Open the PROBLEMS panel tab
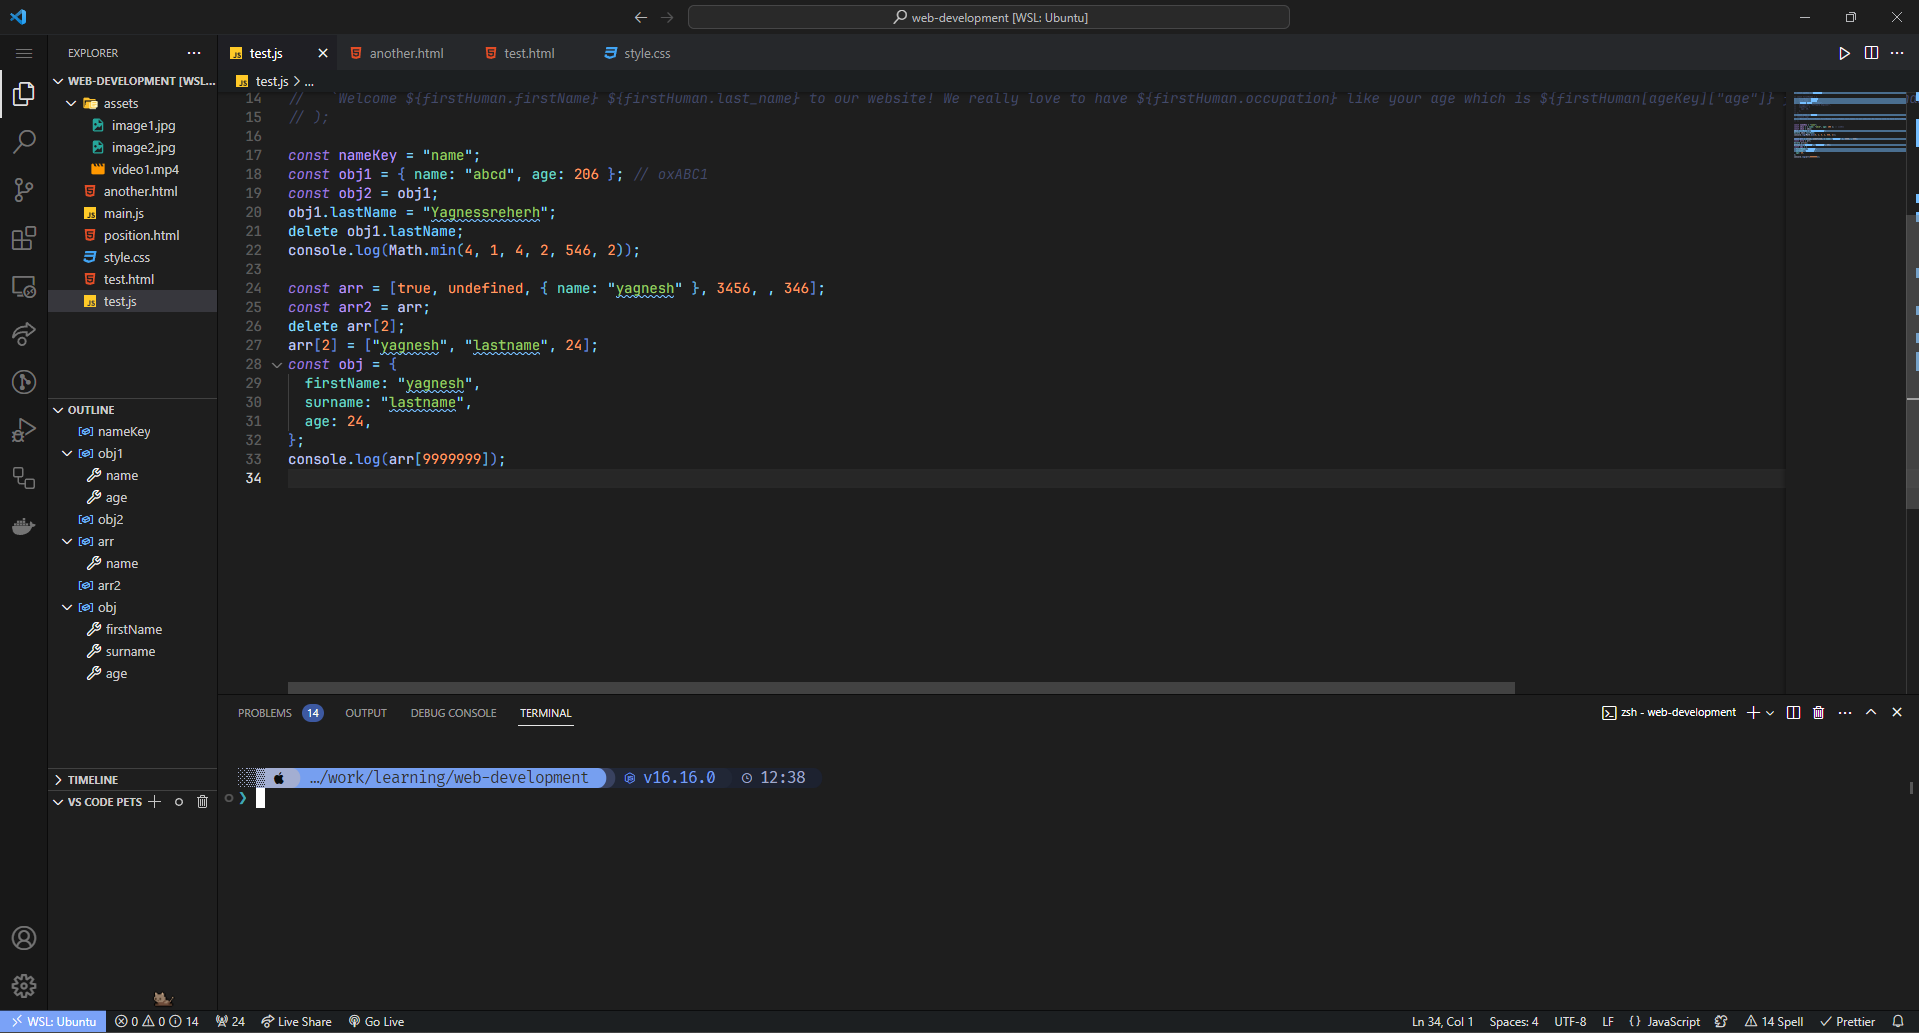 coord(279,713)
